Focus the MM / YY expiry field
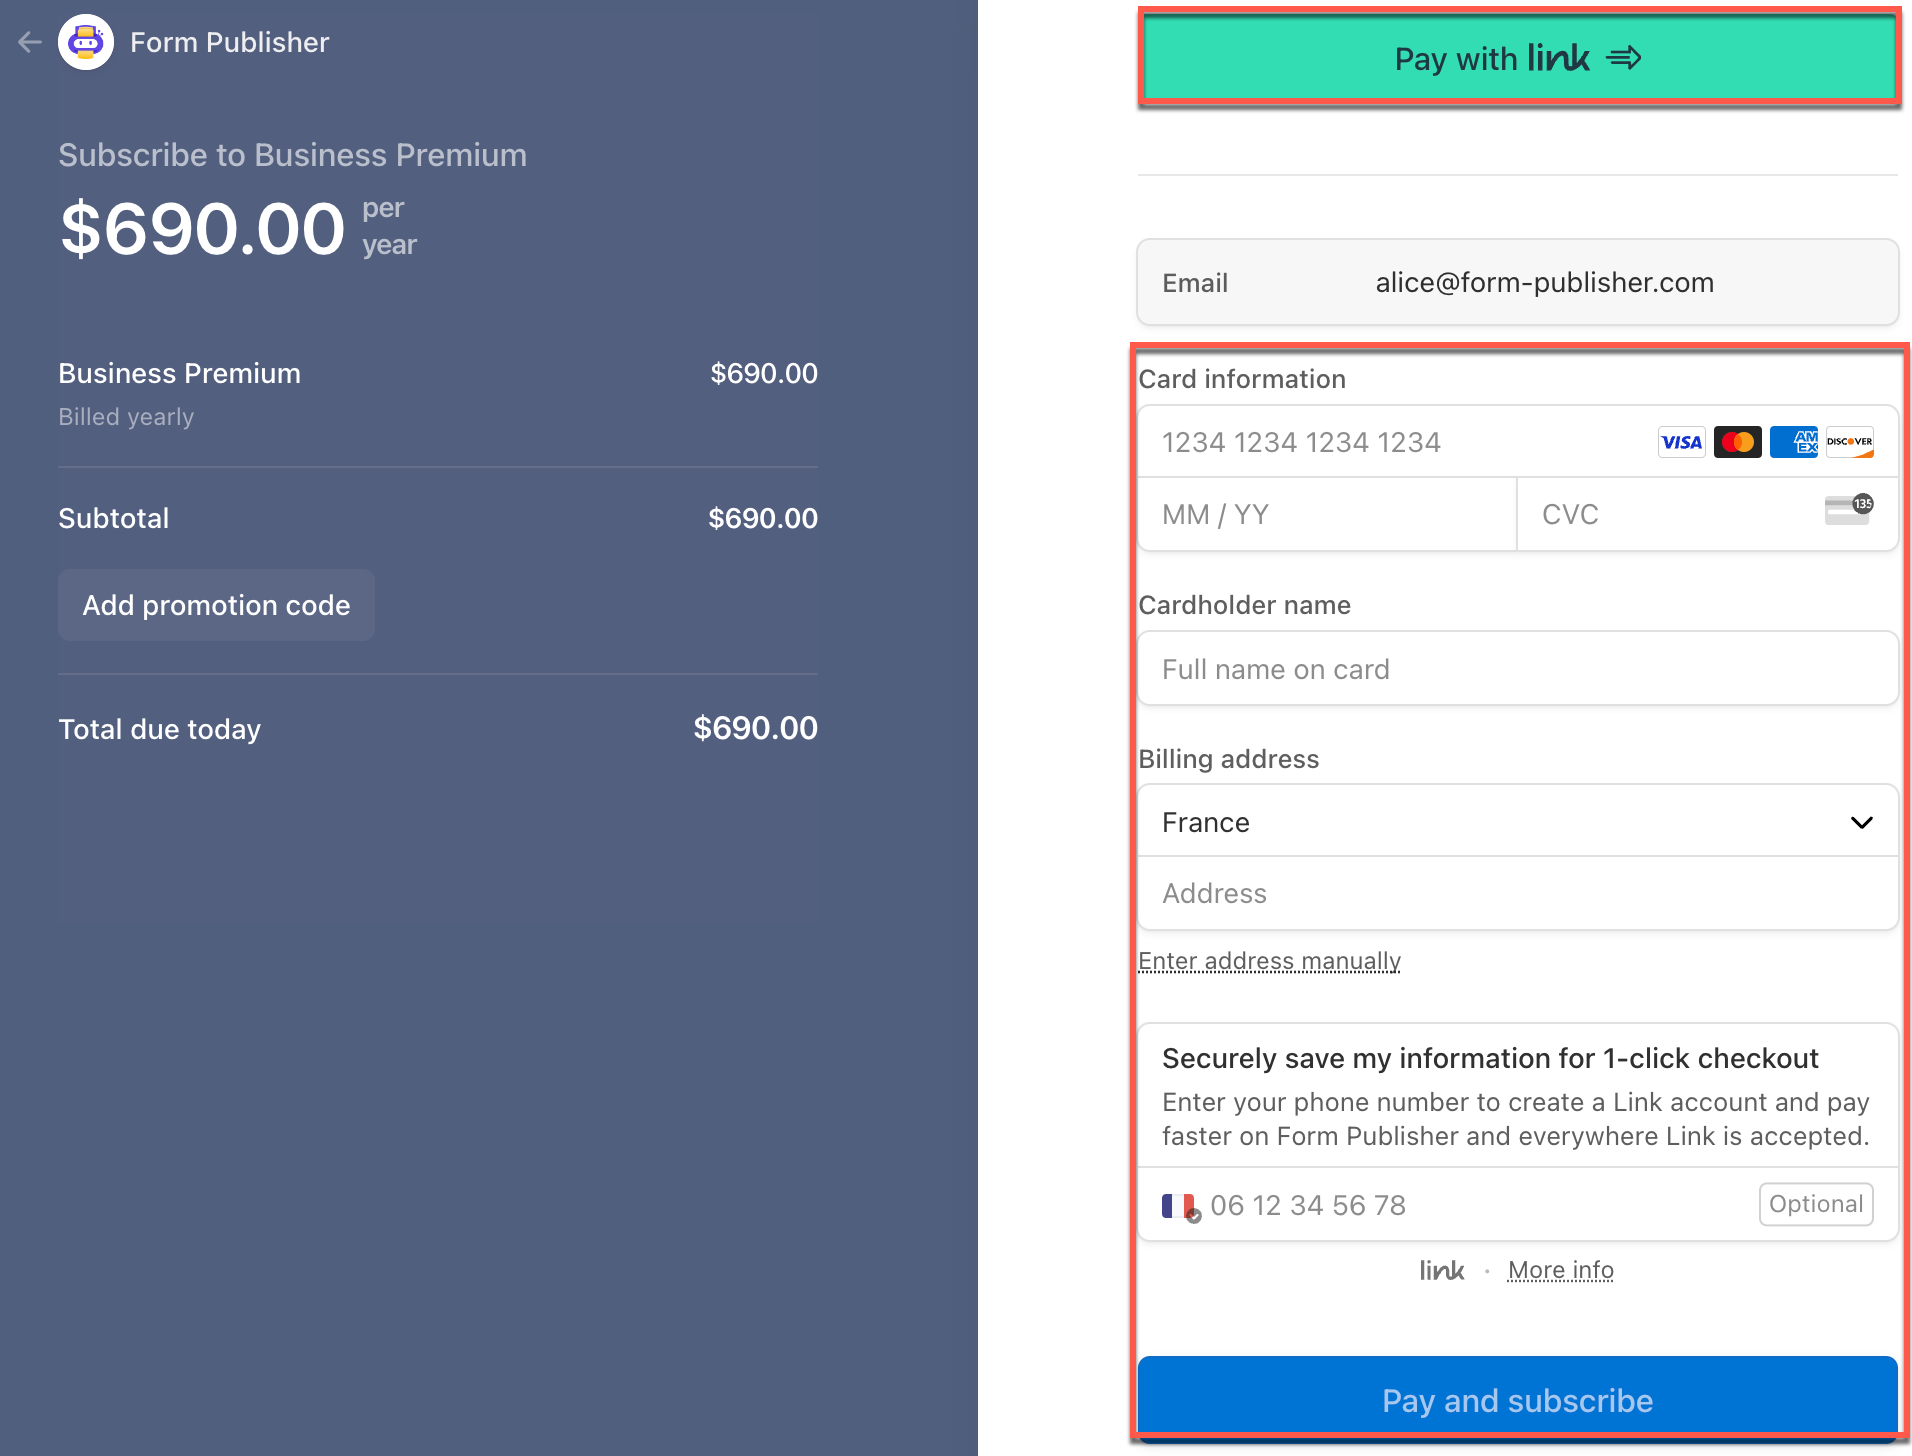Screen dimensions: 1912x1456 [1327, 514]
